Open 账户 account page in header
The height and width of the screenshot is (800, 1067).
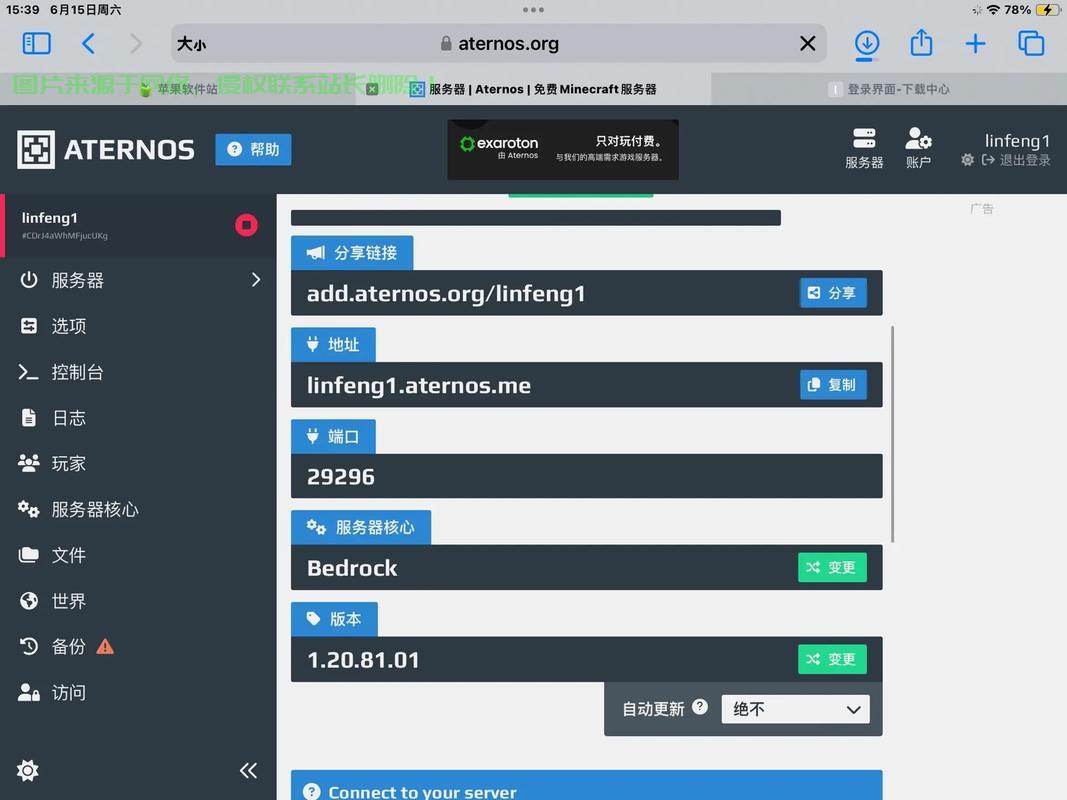point(918,148)
